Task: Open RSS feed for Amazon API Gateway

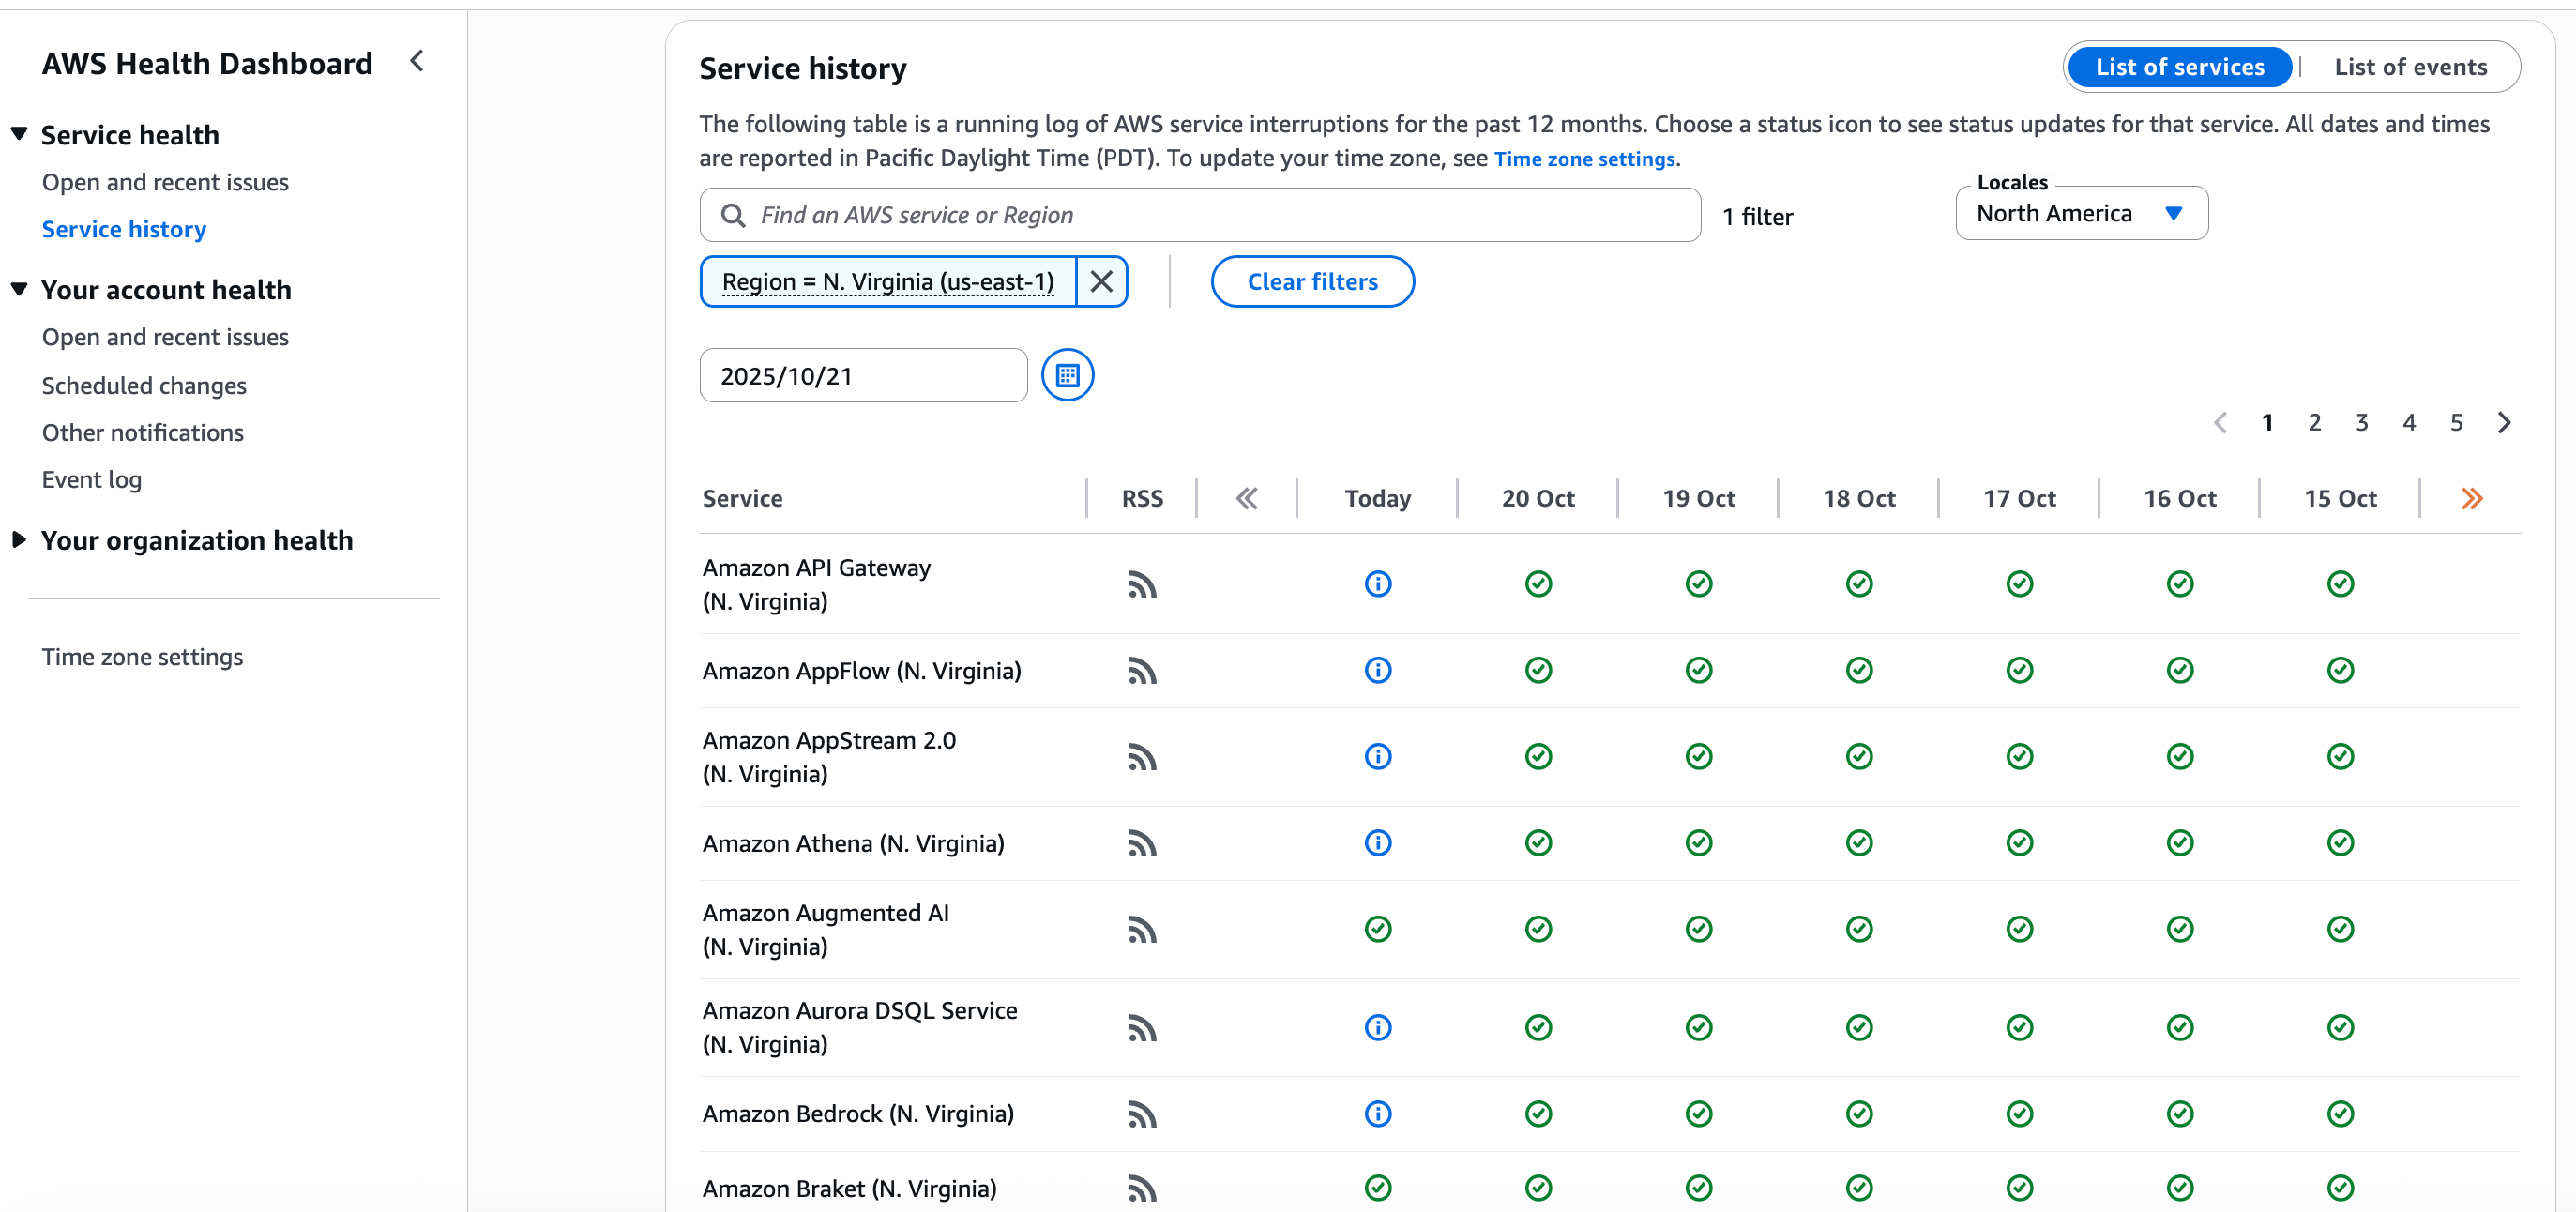Action: (x=1141, y=584)
